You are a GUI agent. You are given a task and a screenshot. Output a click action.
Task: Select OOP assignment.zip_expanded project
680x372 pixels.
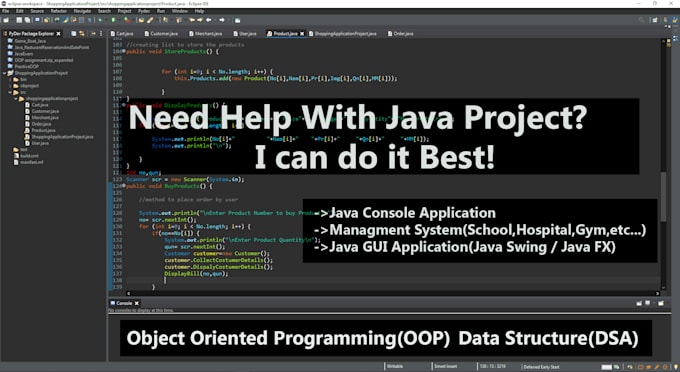point(40,60)
